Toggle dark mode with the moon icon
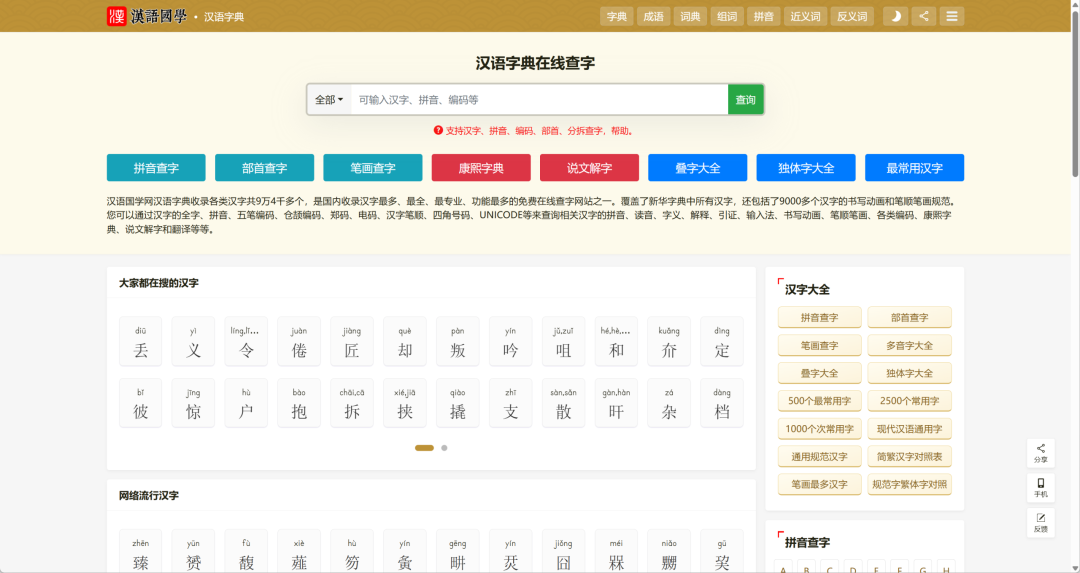Screen dimensions: 1080x573 (895, 17)
